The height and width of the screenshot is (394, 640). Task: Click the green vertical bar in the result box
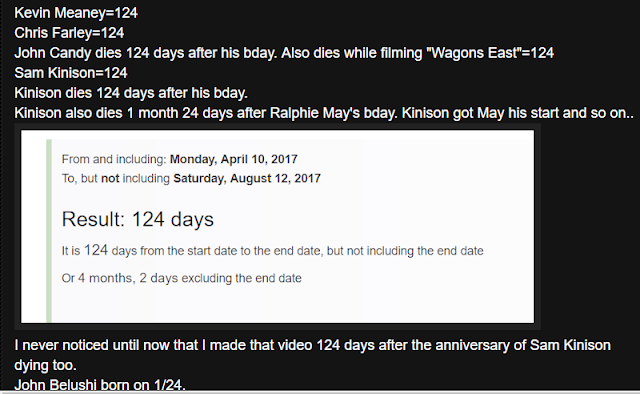tap(49, 231)
